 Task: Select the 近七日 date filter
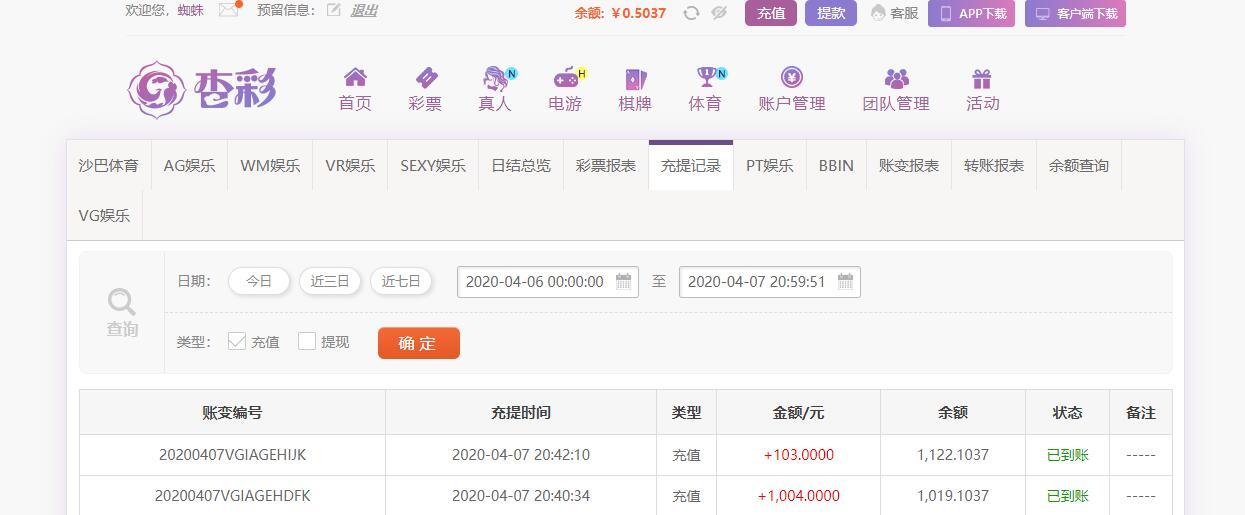tap(401, 281)
